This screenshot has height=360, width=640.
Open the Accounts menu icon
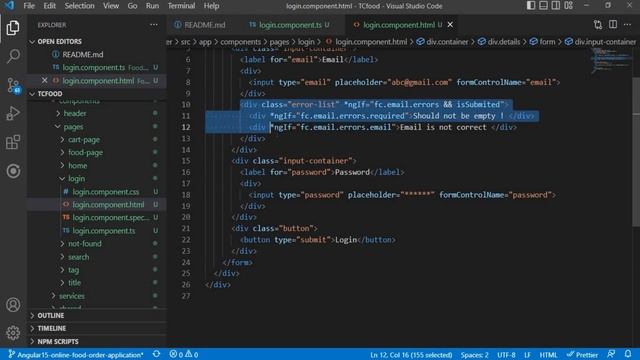[x=13, y=304]
